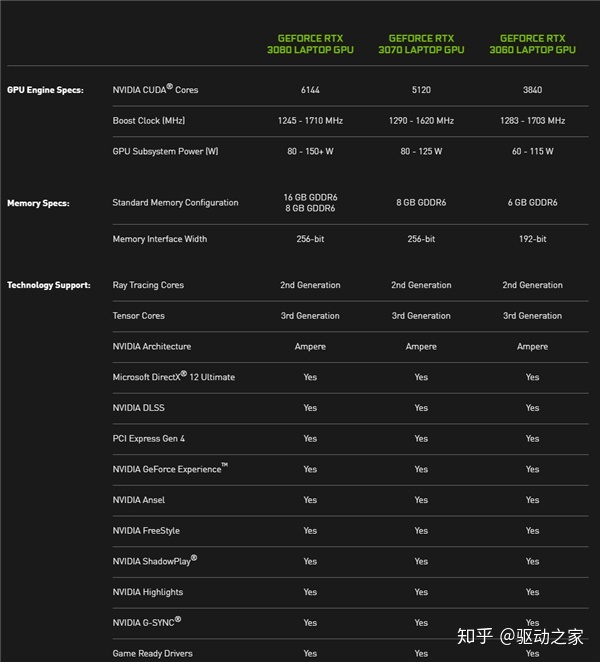Click the CUDA cores value 5120
Viewport: 600px width, 662px height.
[421, 90]
